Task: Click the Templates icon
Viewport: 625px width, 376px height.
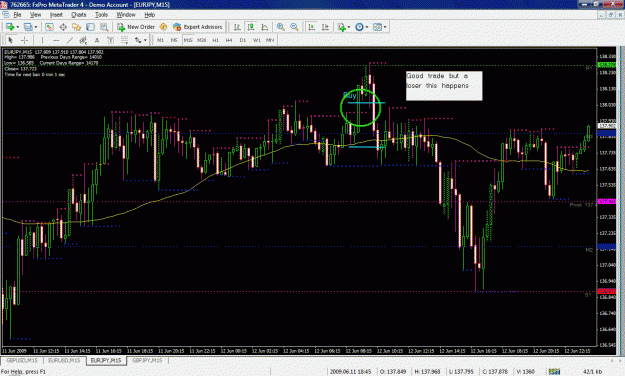Action: (x=377, y=27)
